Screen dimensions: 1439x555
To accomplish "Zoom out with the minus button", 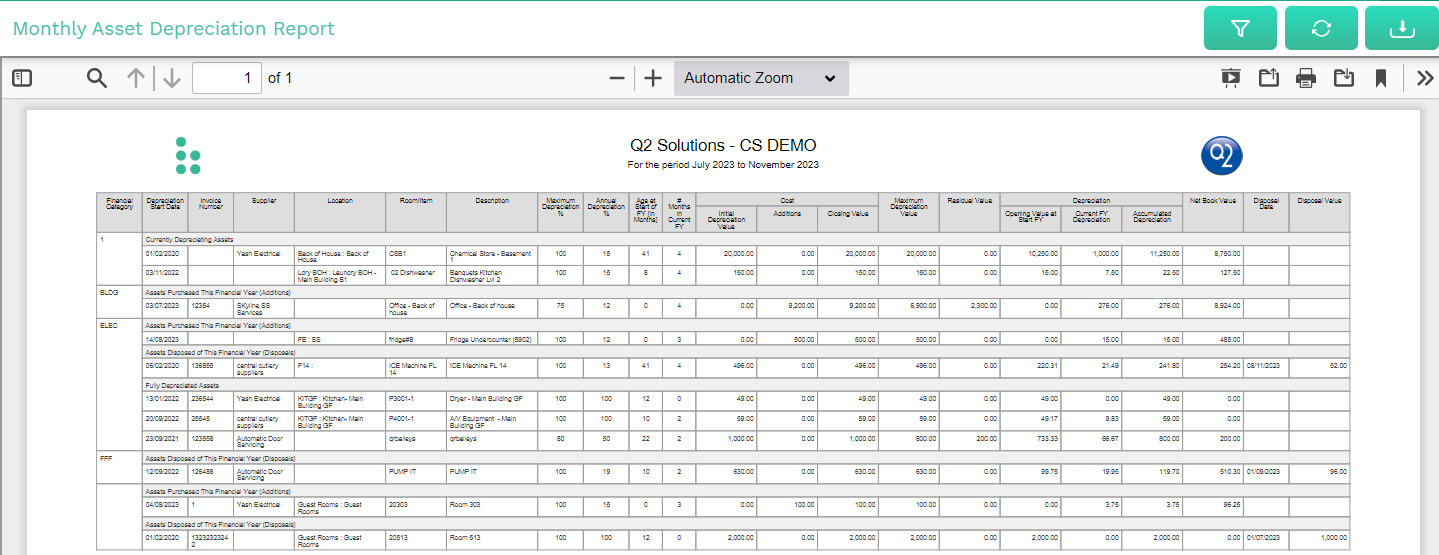I will [x=617, y=78].
